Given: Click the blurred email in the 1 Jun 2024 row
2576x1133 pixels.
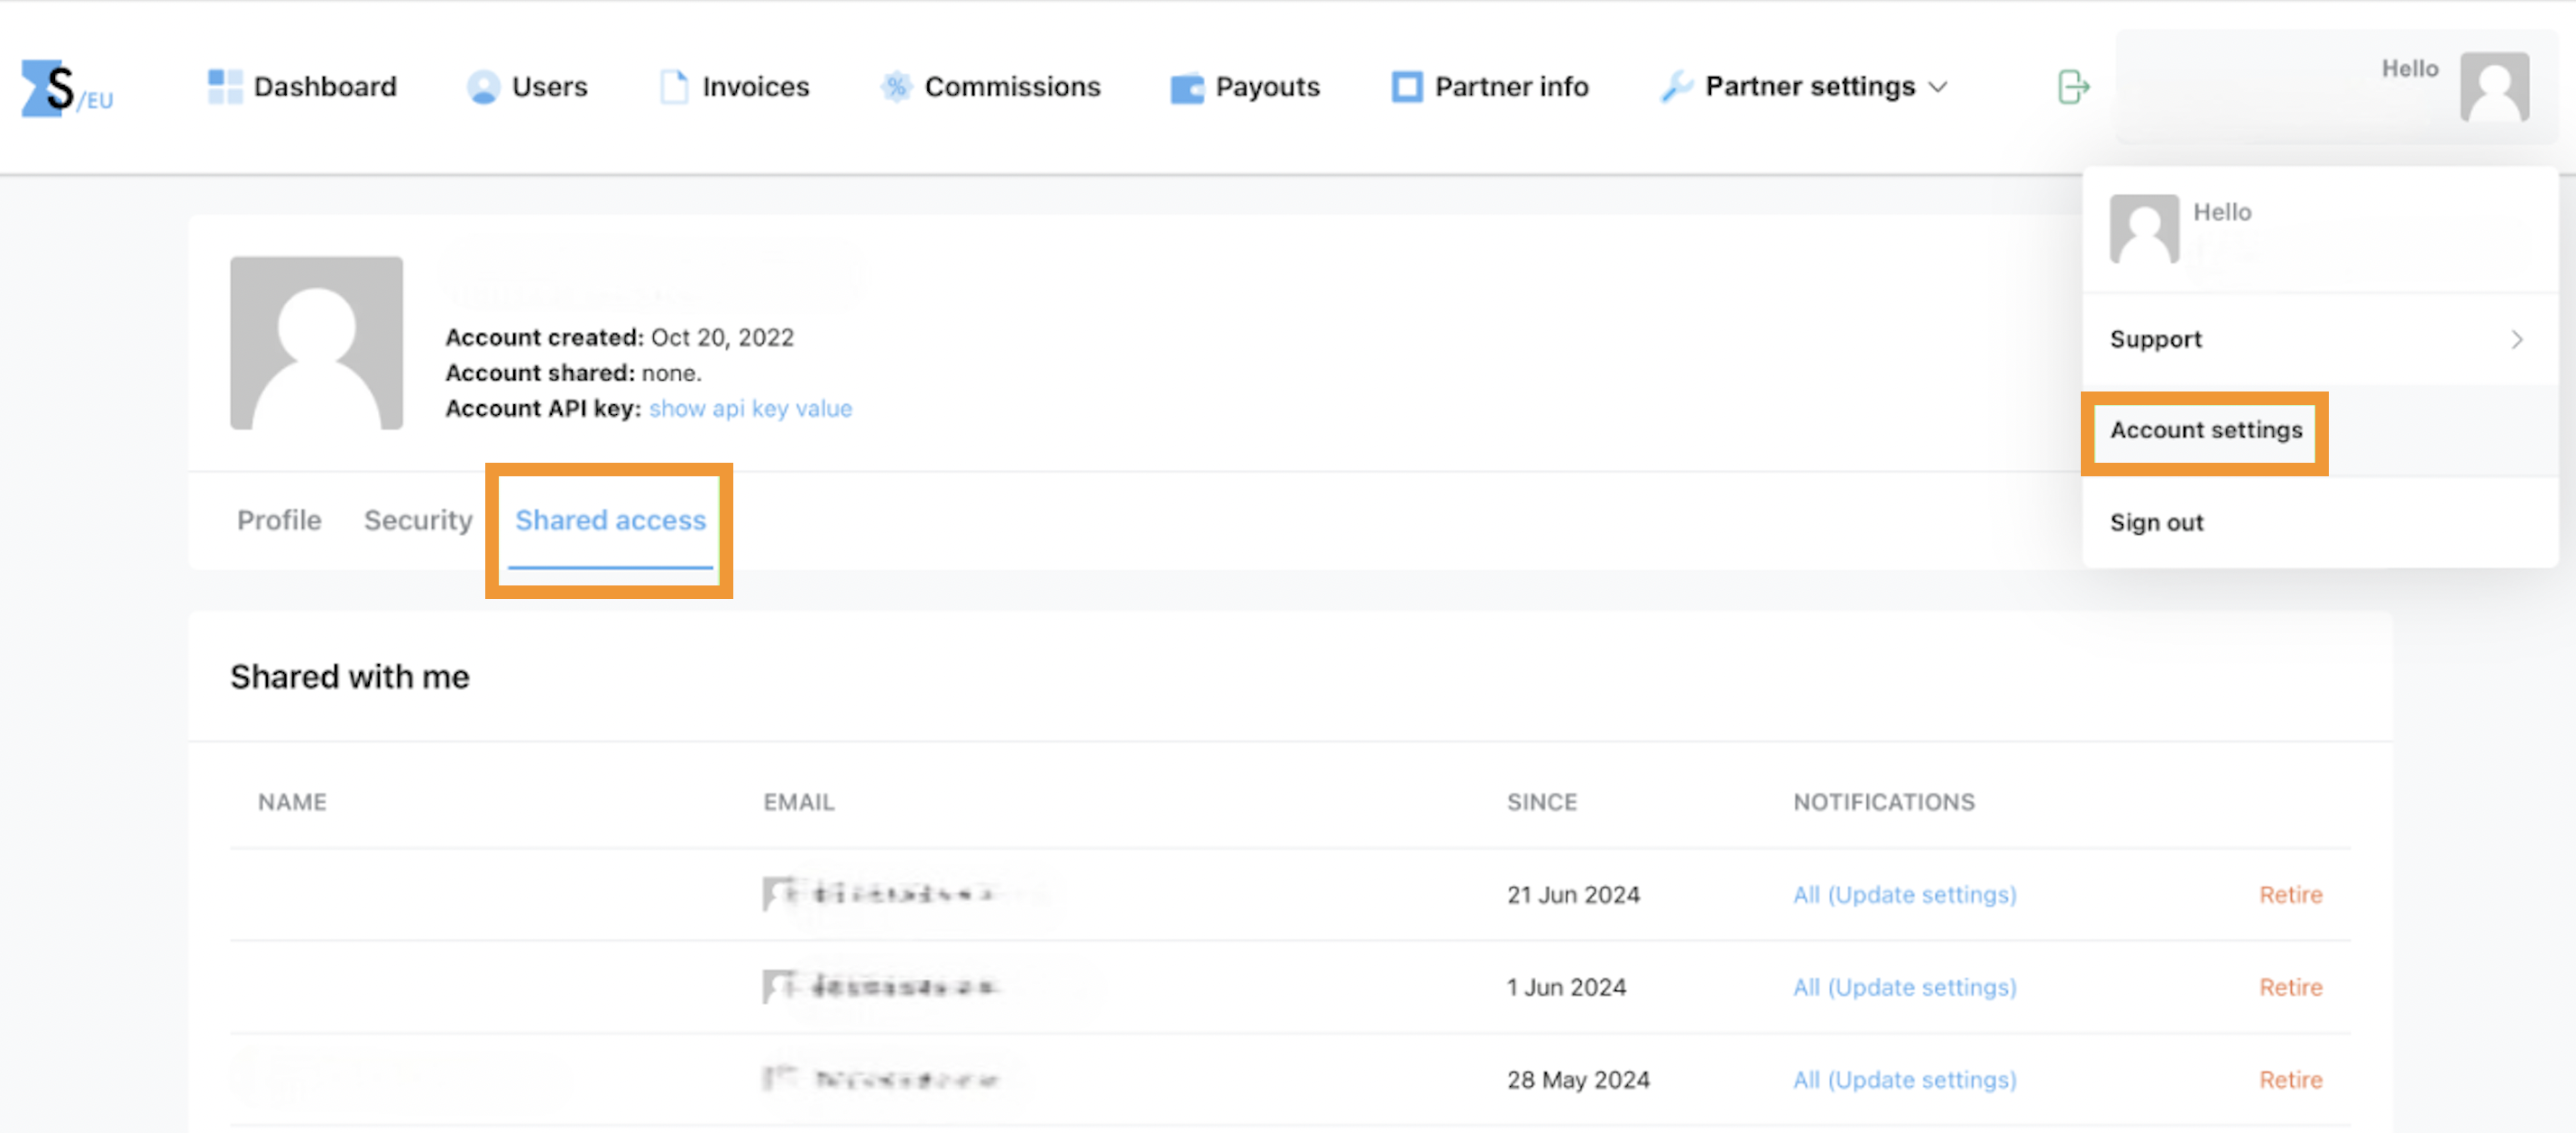Looking at the screenshot, I should click(x=880, y=987).
